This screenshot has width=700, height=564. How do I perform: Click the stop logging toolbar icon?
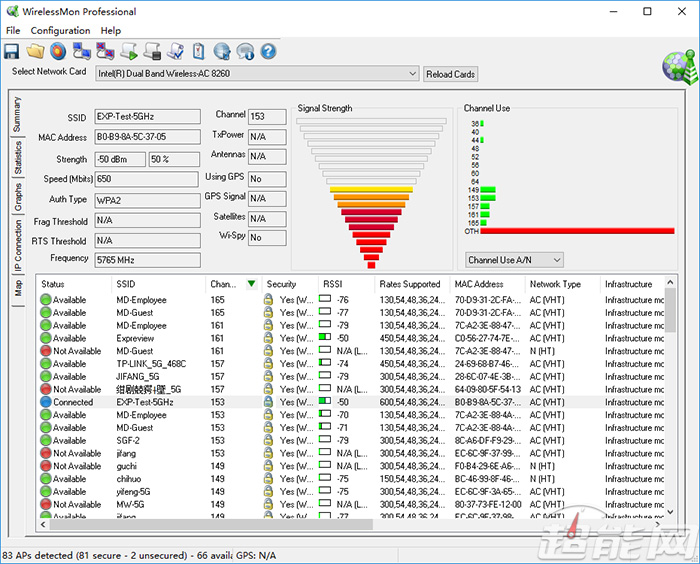[152, 51]
